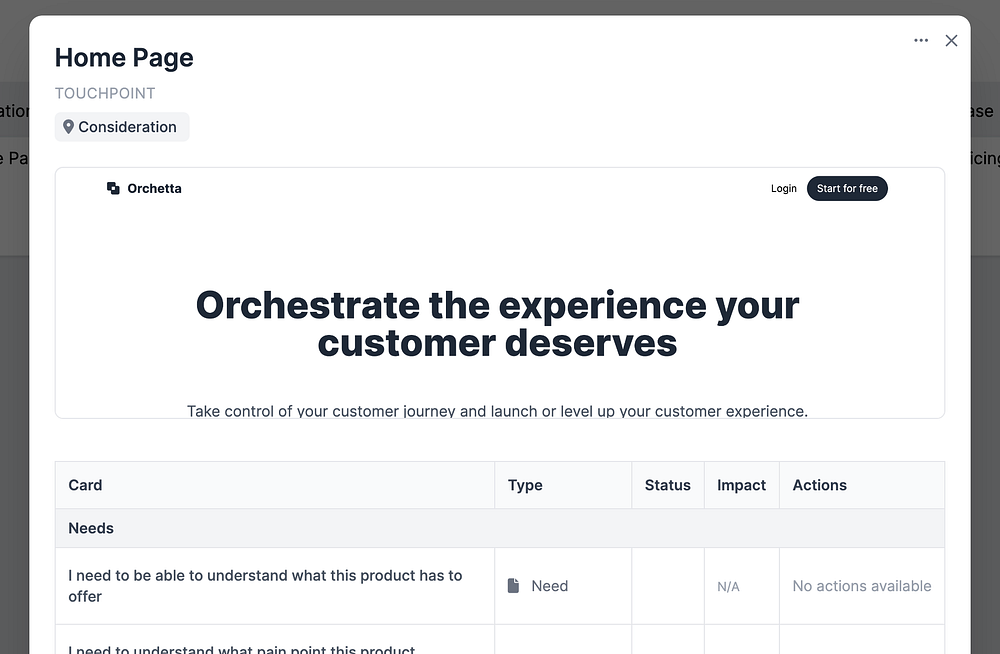Image resolution: width=1000 pixels, height=654 pixels.
Task: Click the location pin icon beside Consideration
Action: 68,127
